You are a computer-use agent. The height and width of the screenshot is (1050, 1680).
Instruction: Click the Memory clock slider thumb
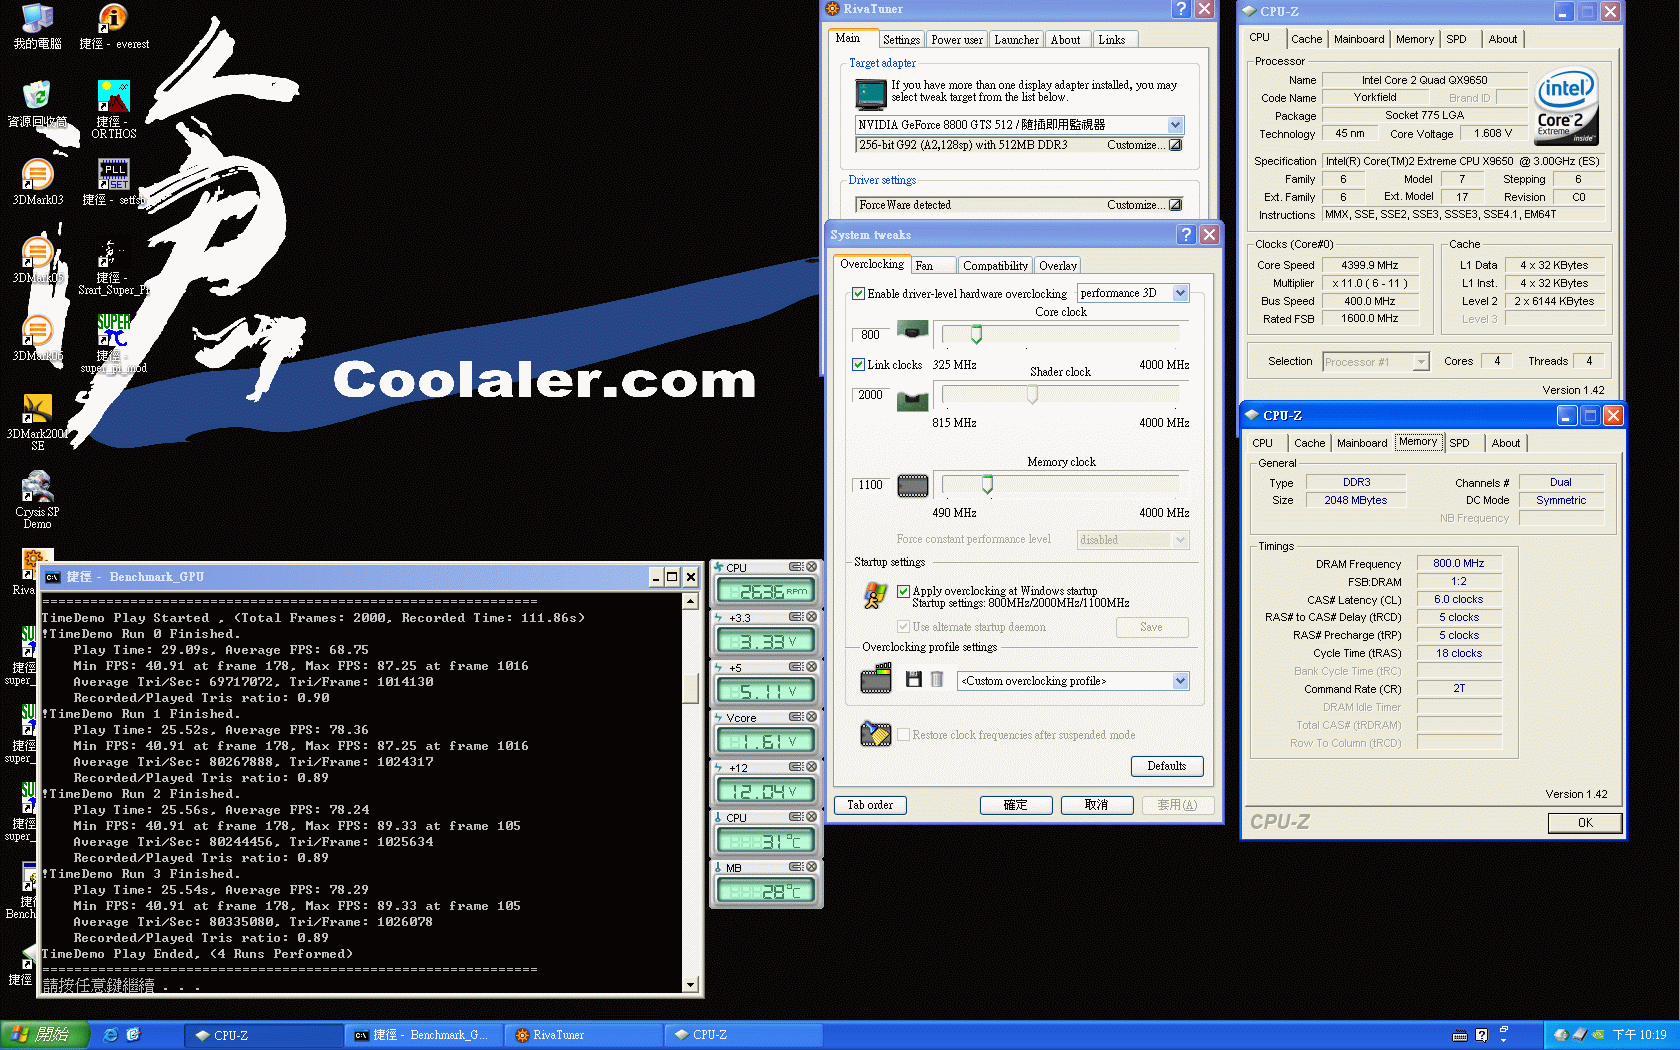tap(987, 484)
